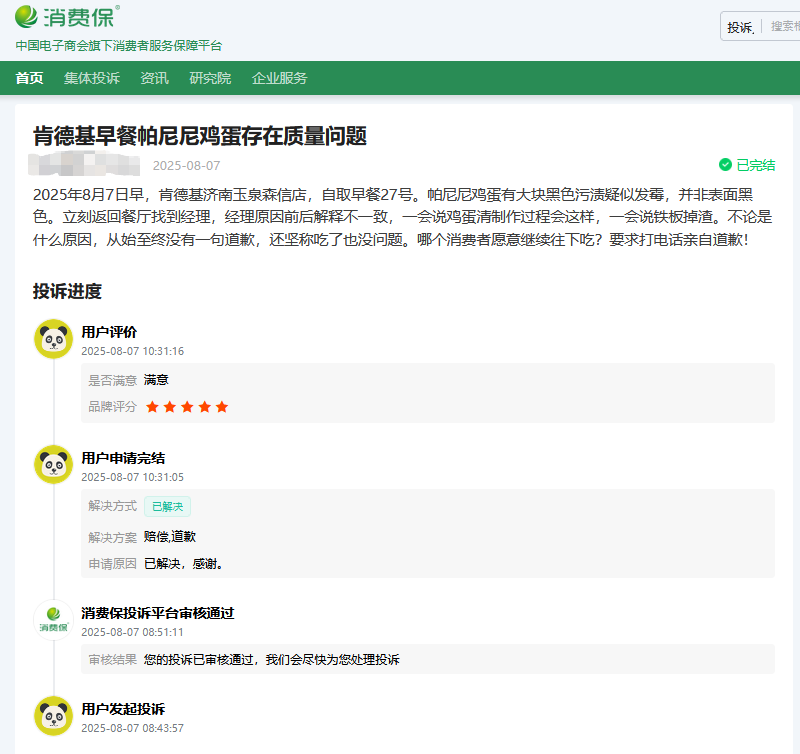Click the 消费保 avatar beside 审核通过

pyautogui.click(x=54, y=620)
